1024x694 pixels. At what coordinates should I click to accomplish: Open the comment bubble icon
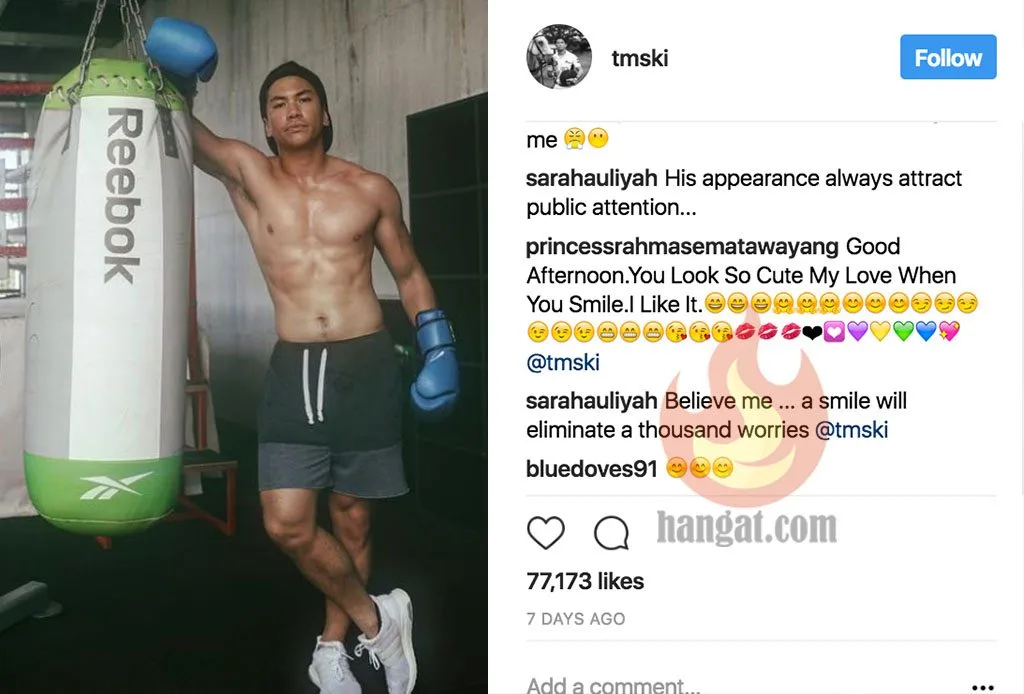[x=611, y=533]
